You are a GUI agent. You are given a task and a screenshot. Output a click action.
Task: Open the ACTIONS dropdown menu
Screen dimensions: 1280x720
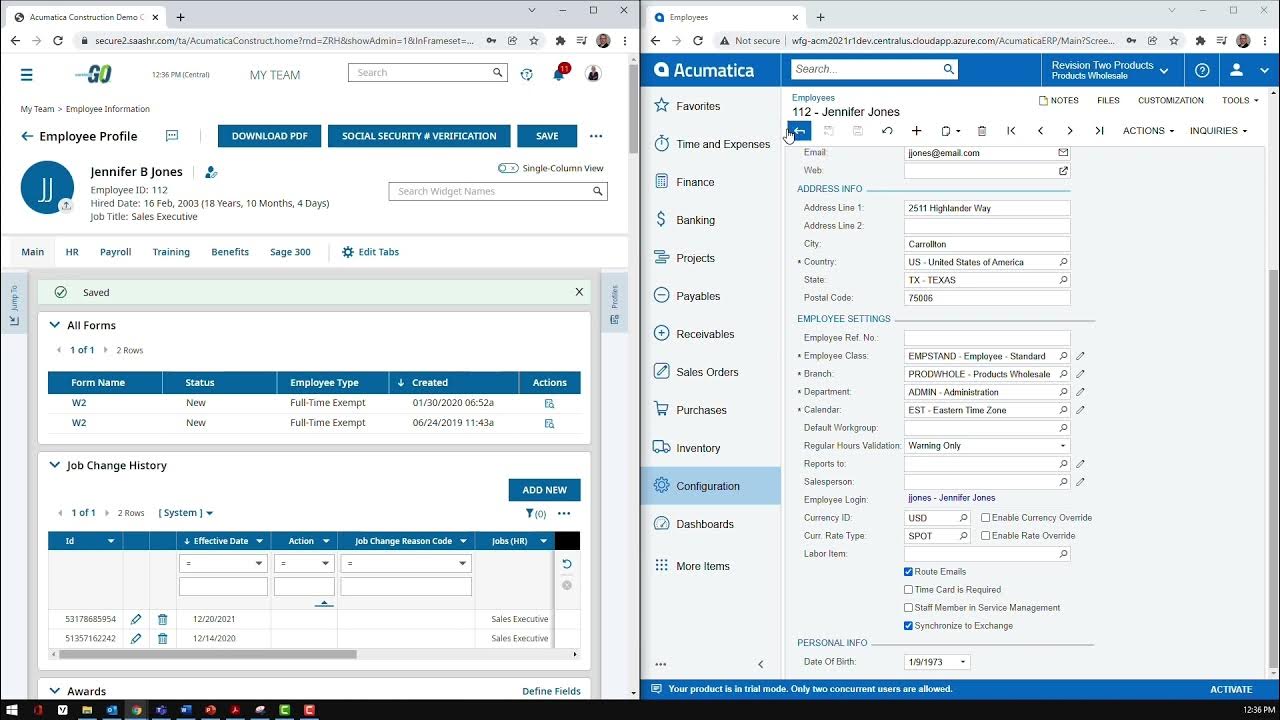1148,131
